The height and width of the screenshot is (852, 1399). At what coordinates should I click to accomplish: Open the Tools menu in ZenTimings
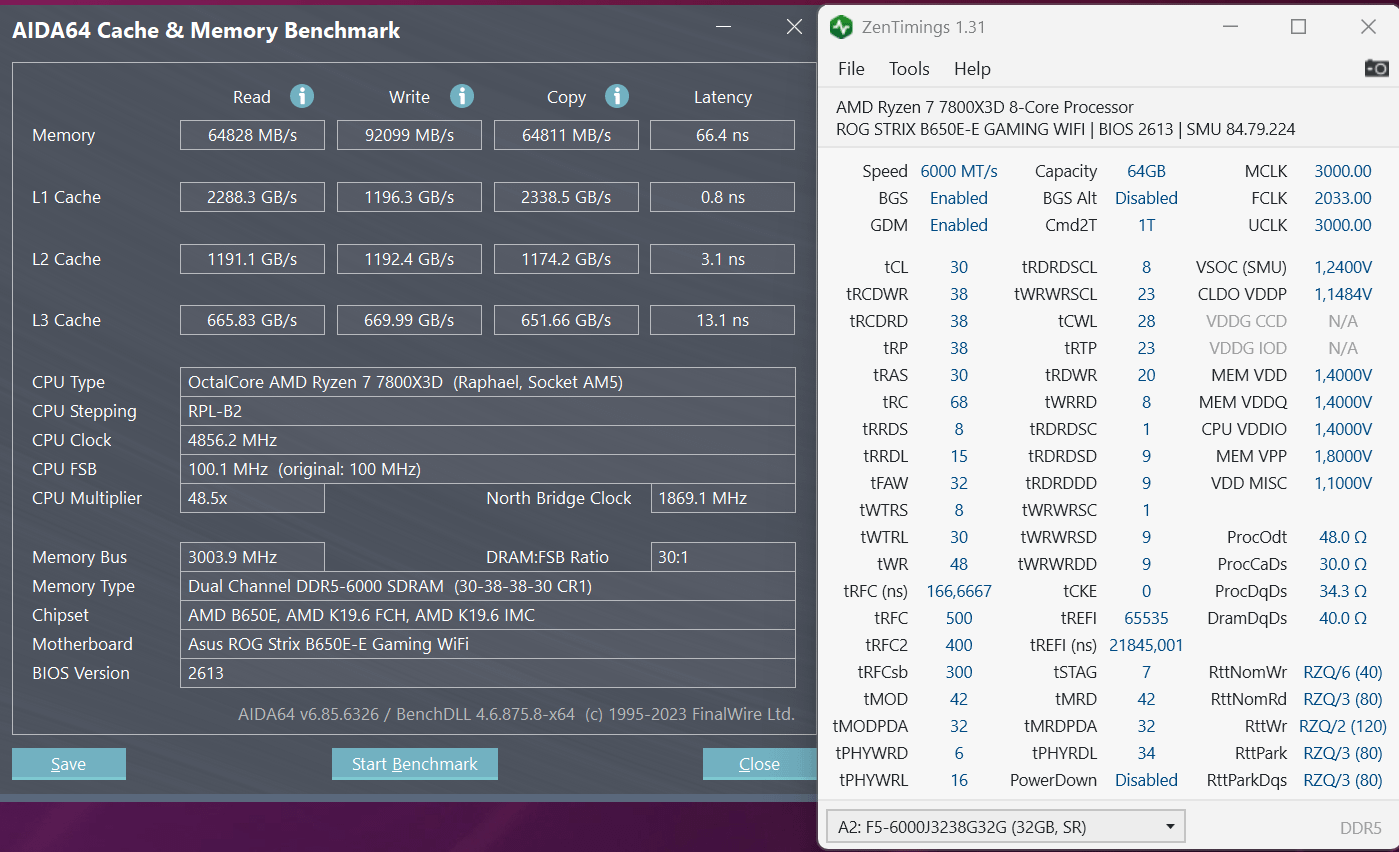tap(909, 69)
